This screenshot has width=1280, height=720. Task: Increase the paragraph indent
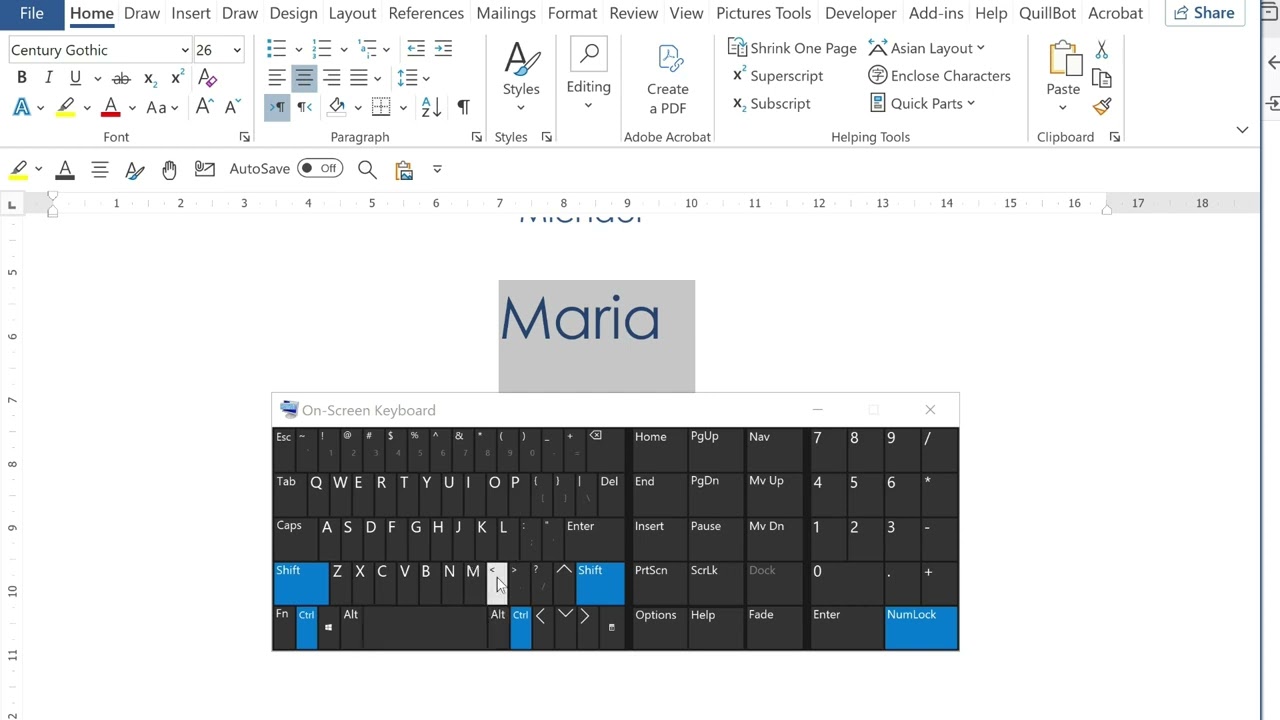(443, 49)
